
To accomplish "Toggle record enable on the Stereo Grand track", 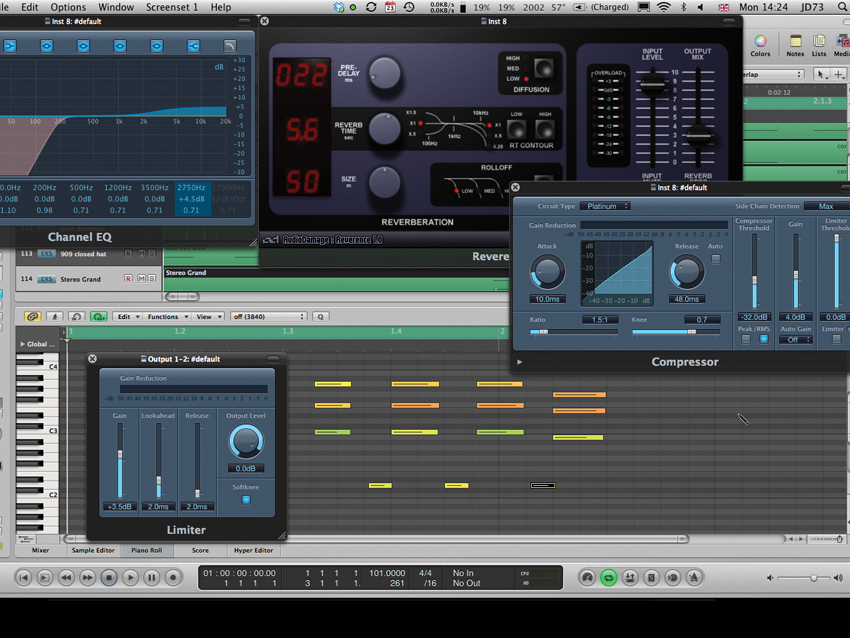I will coord(128,279).
